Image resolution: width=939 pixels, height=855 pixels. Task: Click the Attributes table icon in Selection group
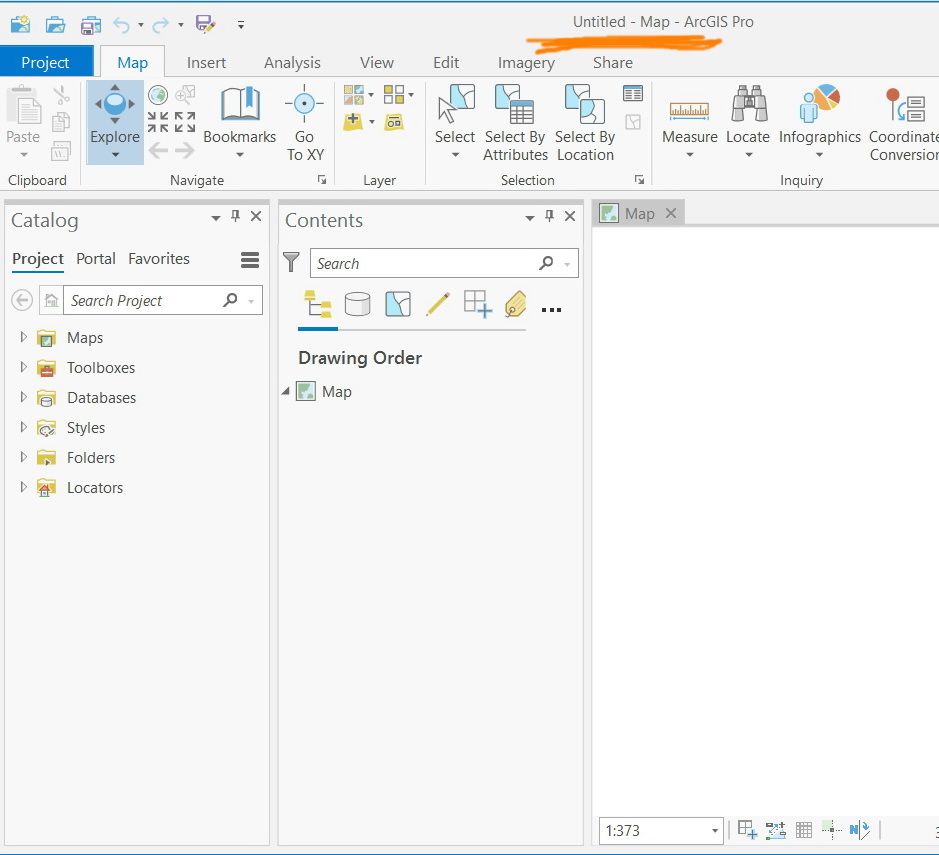coord(633,93)
